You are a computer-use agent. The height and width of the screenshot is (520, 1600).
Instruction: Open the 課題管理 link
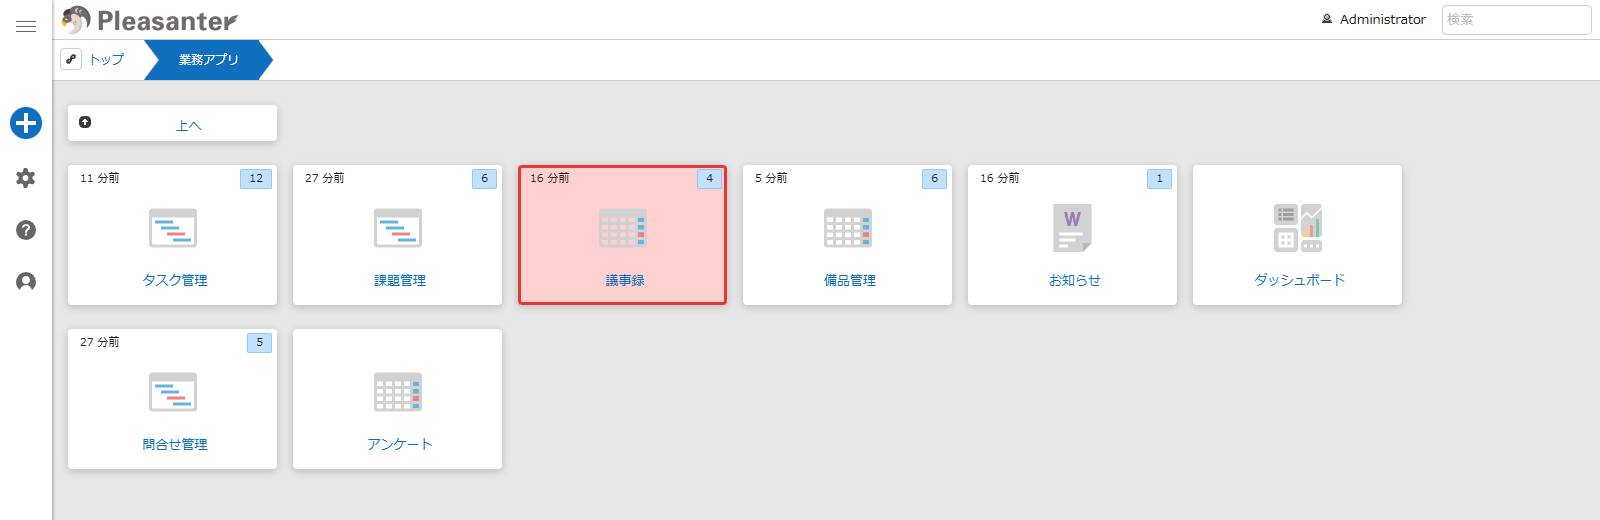tap(400, 280)
